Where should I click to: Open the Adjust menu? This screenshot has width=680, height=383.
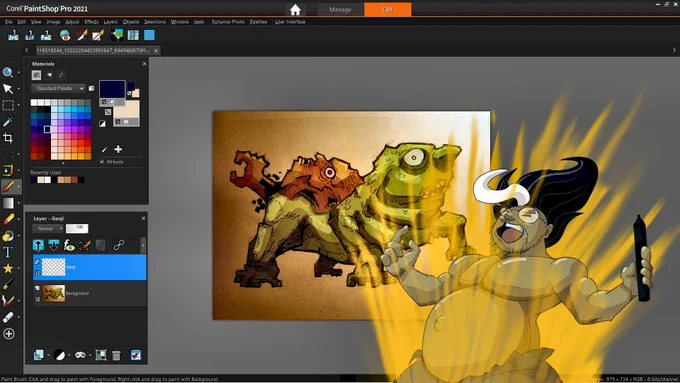(72, 22)
